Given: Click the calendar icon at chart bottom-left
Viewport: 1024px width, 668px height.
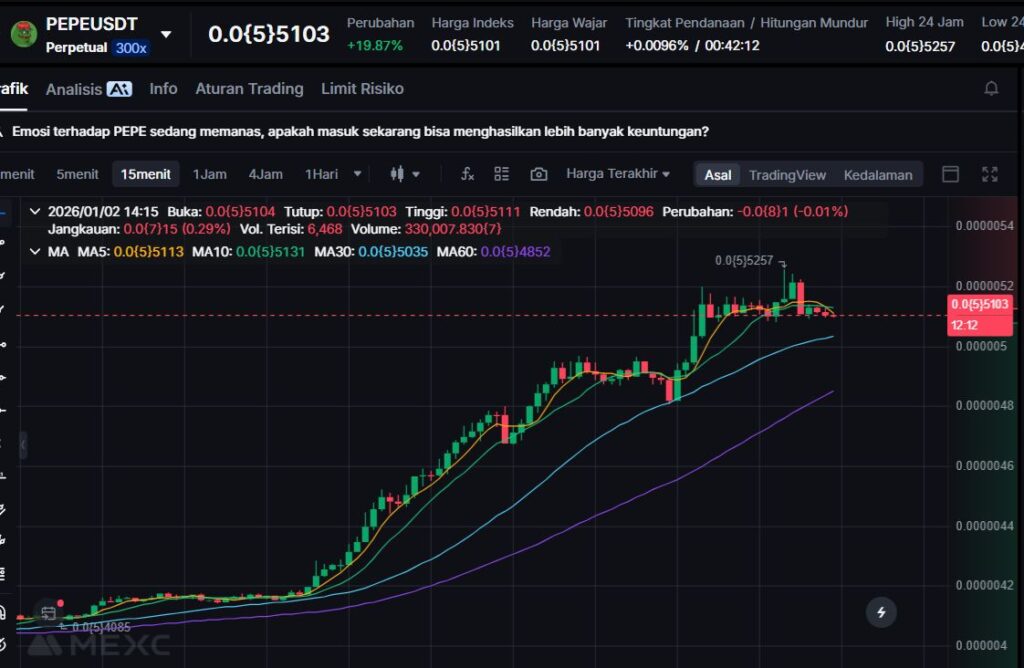Looking at the screenshot, I should click(x=47, y=613).
